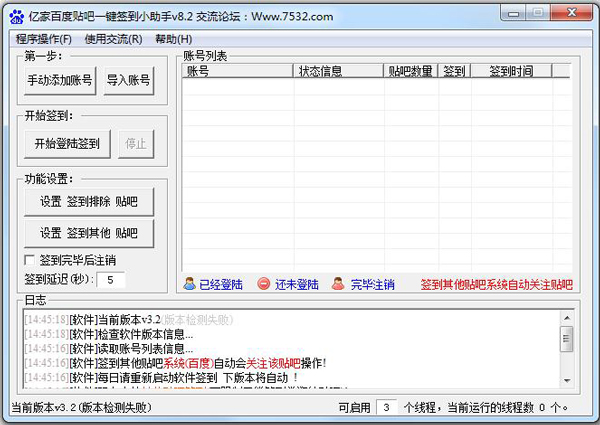Sort by the 状态信息 column header
Image resolution: width=600 pixels, height=425 pixels.
pyautogui.click(x=338, y=71)
